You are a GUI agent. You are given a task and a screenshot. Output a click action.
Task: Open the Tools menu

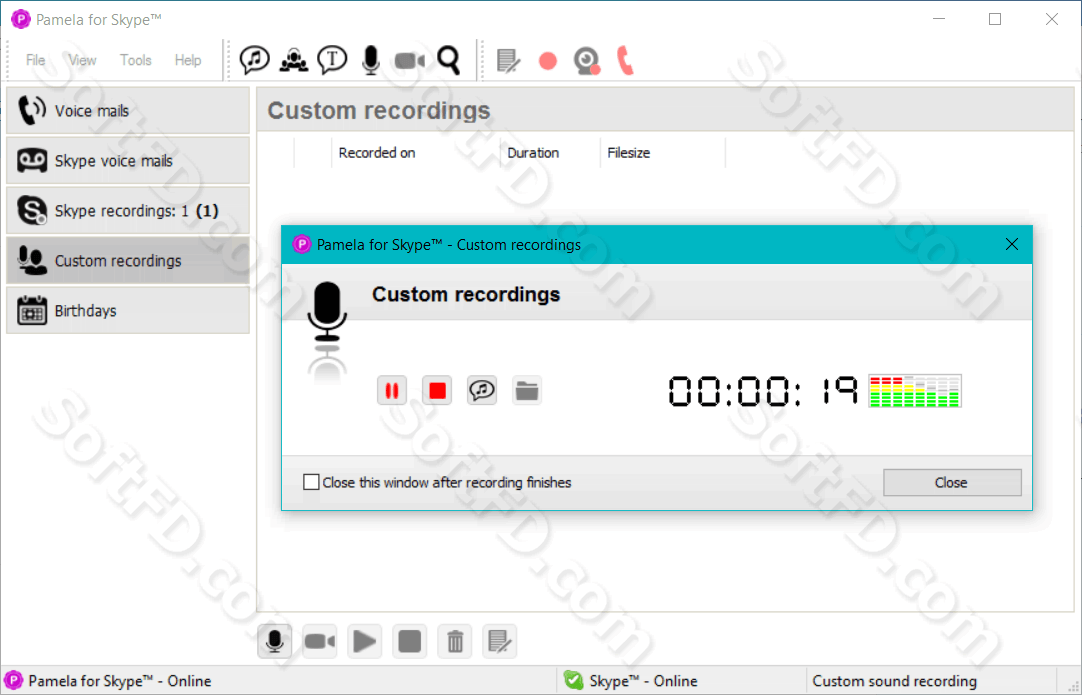pyautogui.click(x=135, y=60)
